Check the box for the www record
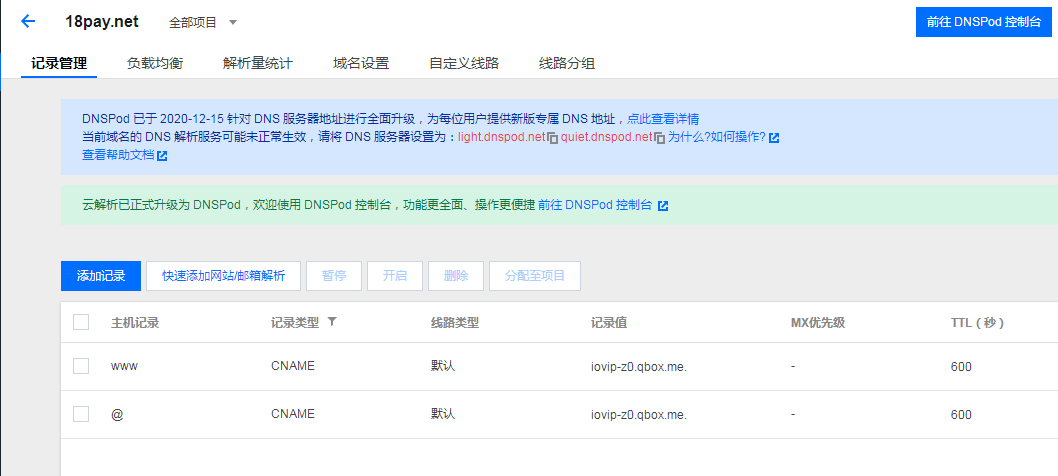1058x476 pixels. tap(81, 366)
